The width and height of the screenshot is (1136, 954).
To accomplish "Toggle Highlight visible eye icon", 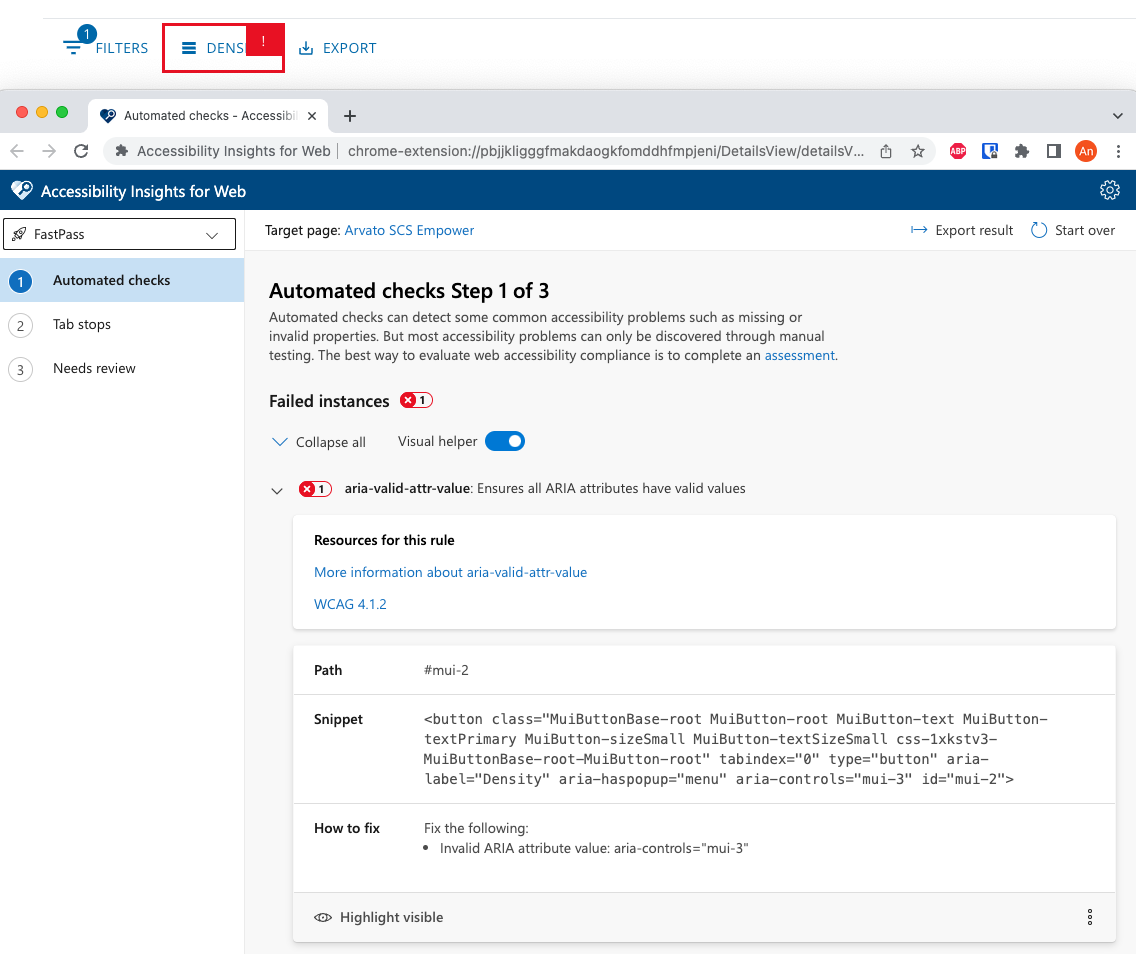I will 323,917.
